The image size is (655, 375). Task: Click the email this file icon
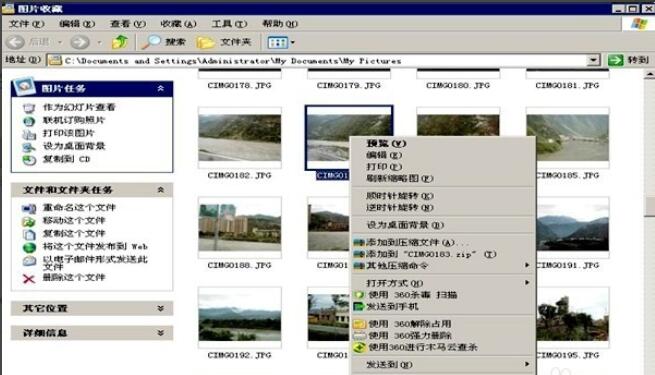[x=29, y=261]
